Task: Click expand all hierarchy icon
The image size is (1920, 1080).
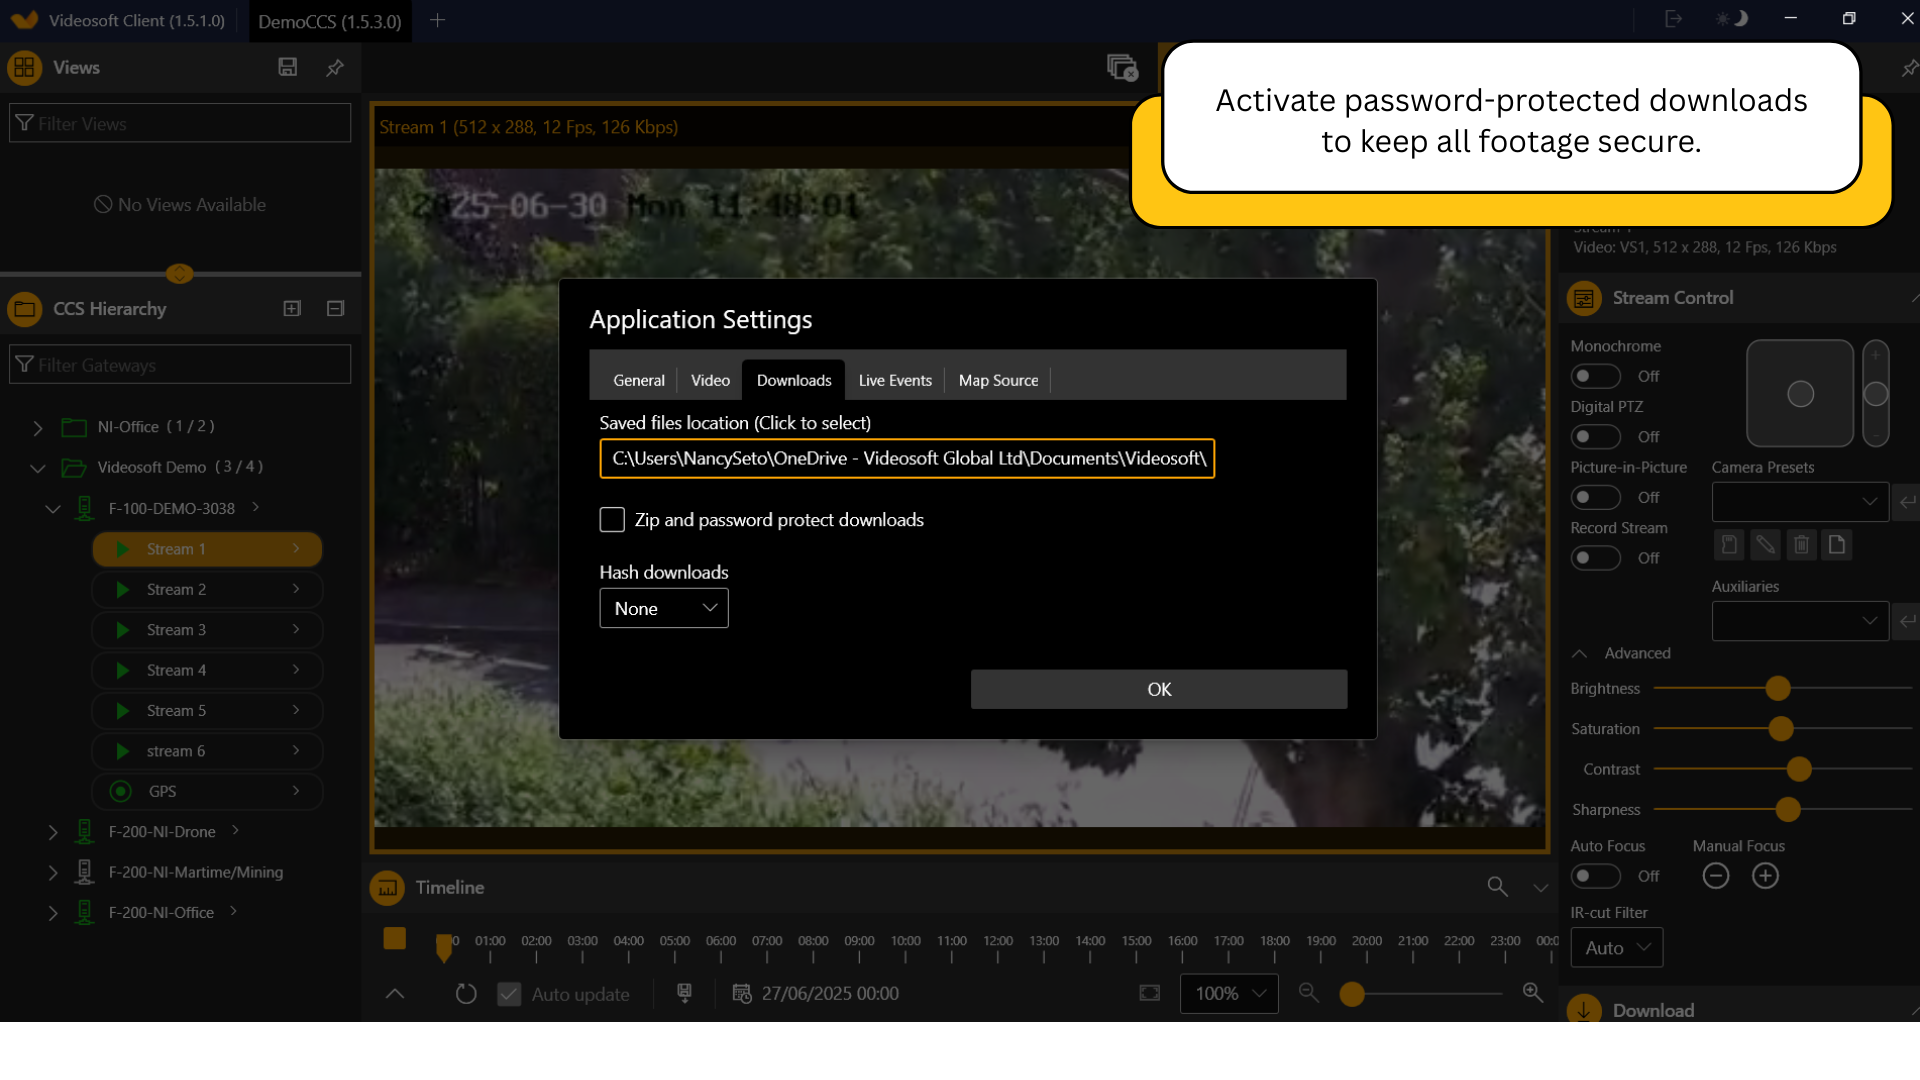Action: click(x=292, y=308)
